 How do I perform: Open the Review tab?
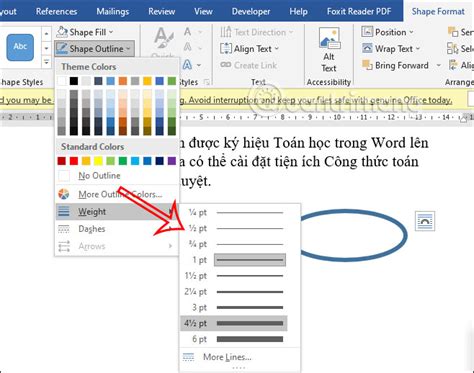point(162,12)
